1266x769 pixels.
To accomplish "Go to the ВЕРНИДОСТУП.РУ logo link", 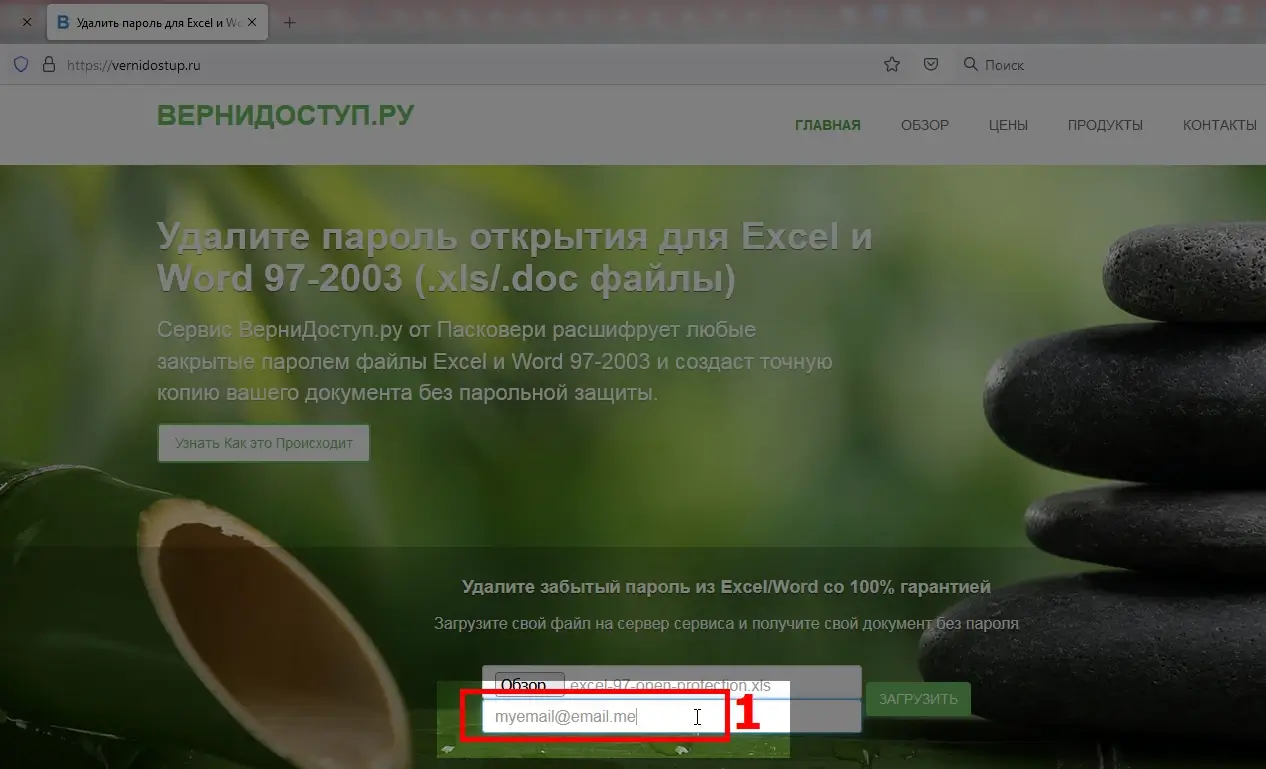I will (285, 115).
